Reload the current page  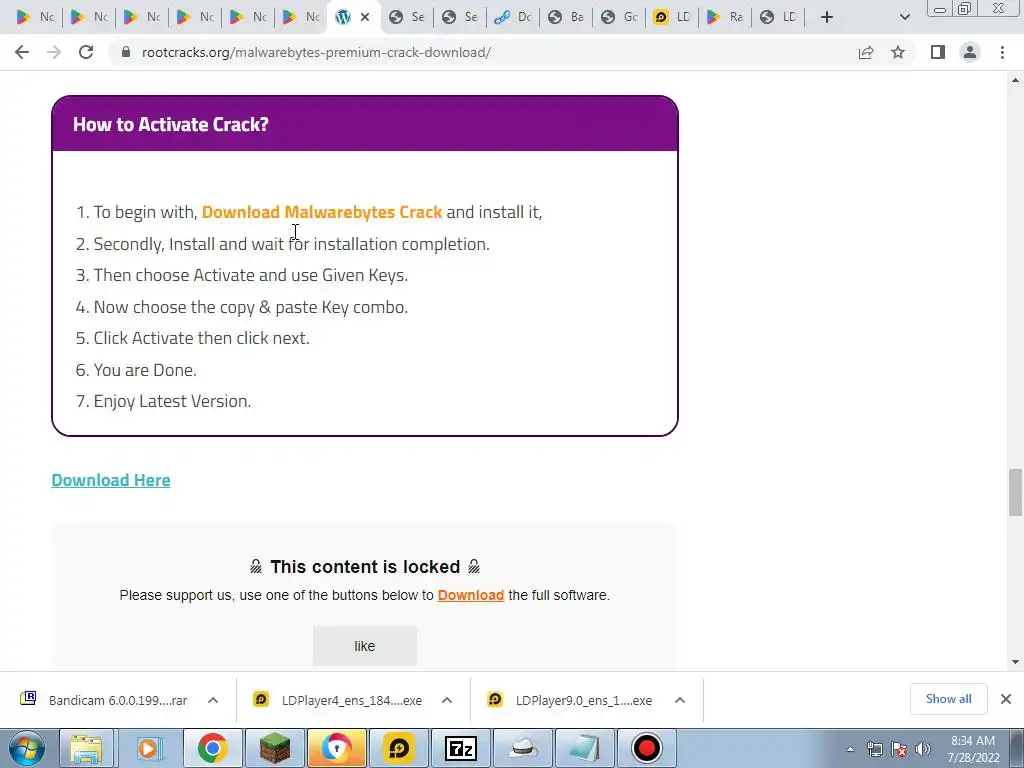tap(86, 52)
